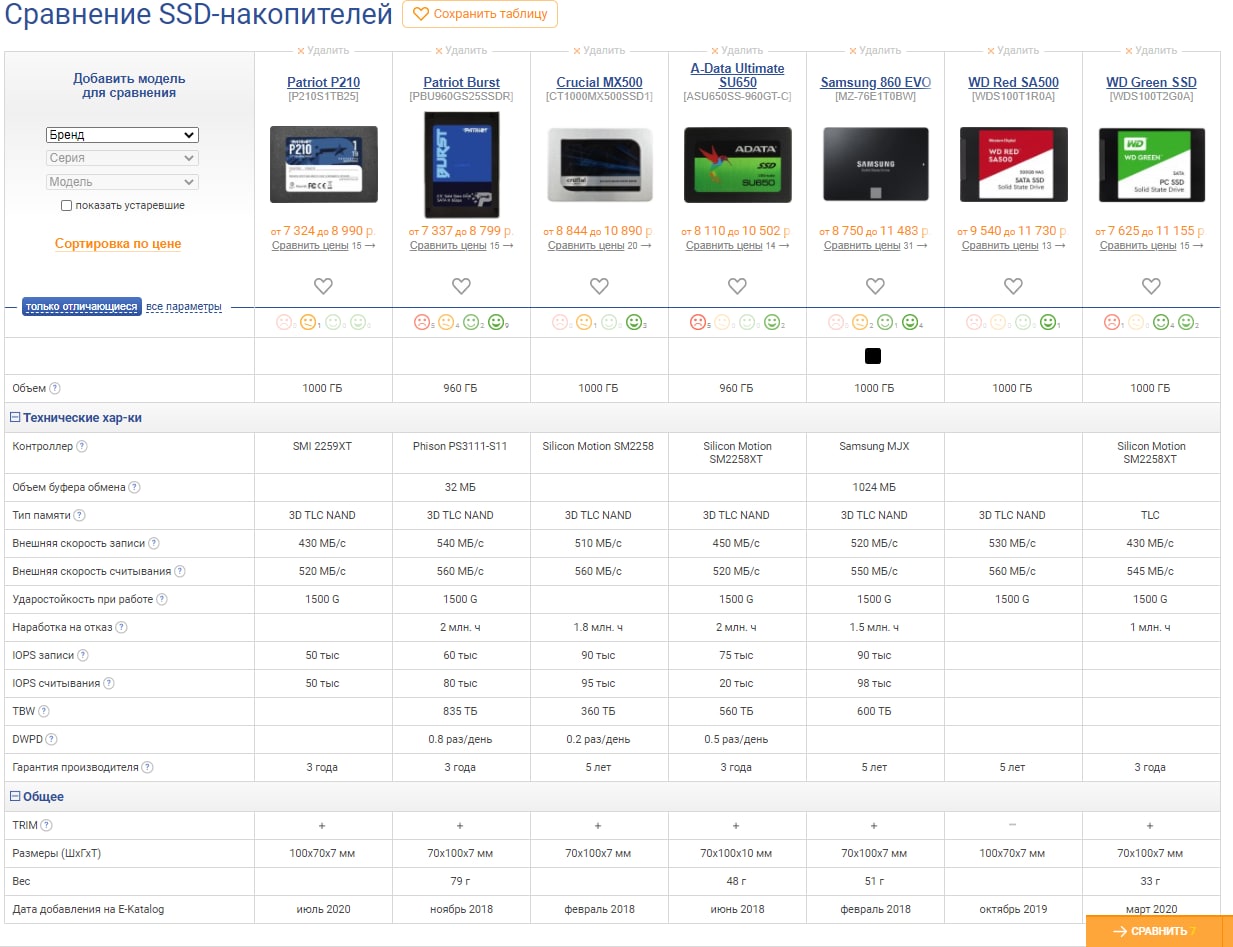Image resolution: width=1233 pixels, height=947 pixels.
Task: Click 1024 МБ buffer value
Action: pyautogui.click(x=875, y=488)
